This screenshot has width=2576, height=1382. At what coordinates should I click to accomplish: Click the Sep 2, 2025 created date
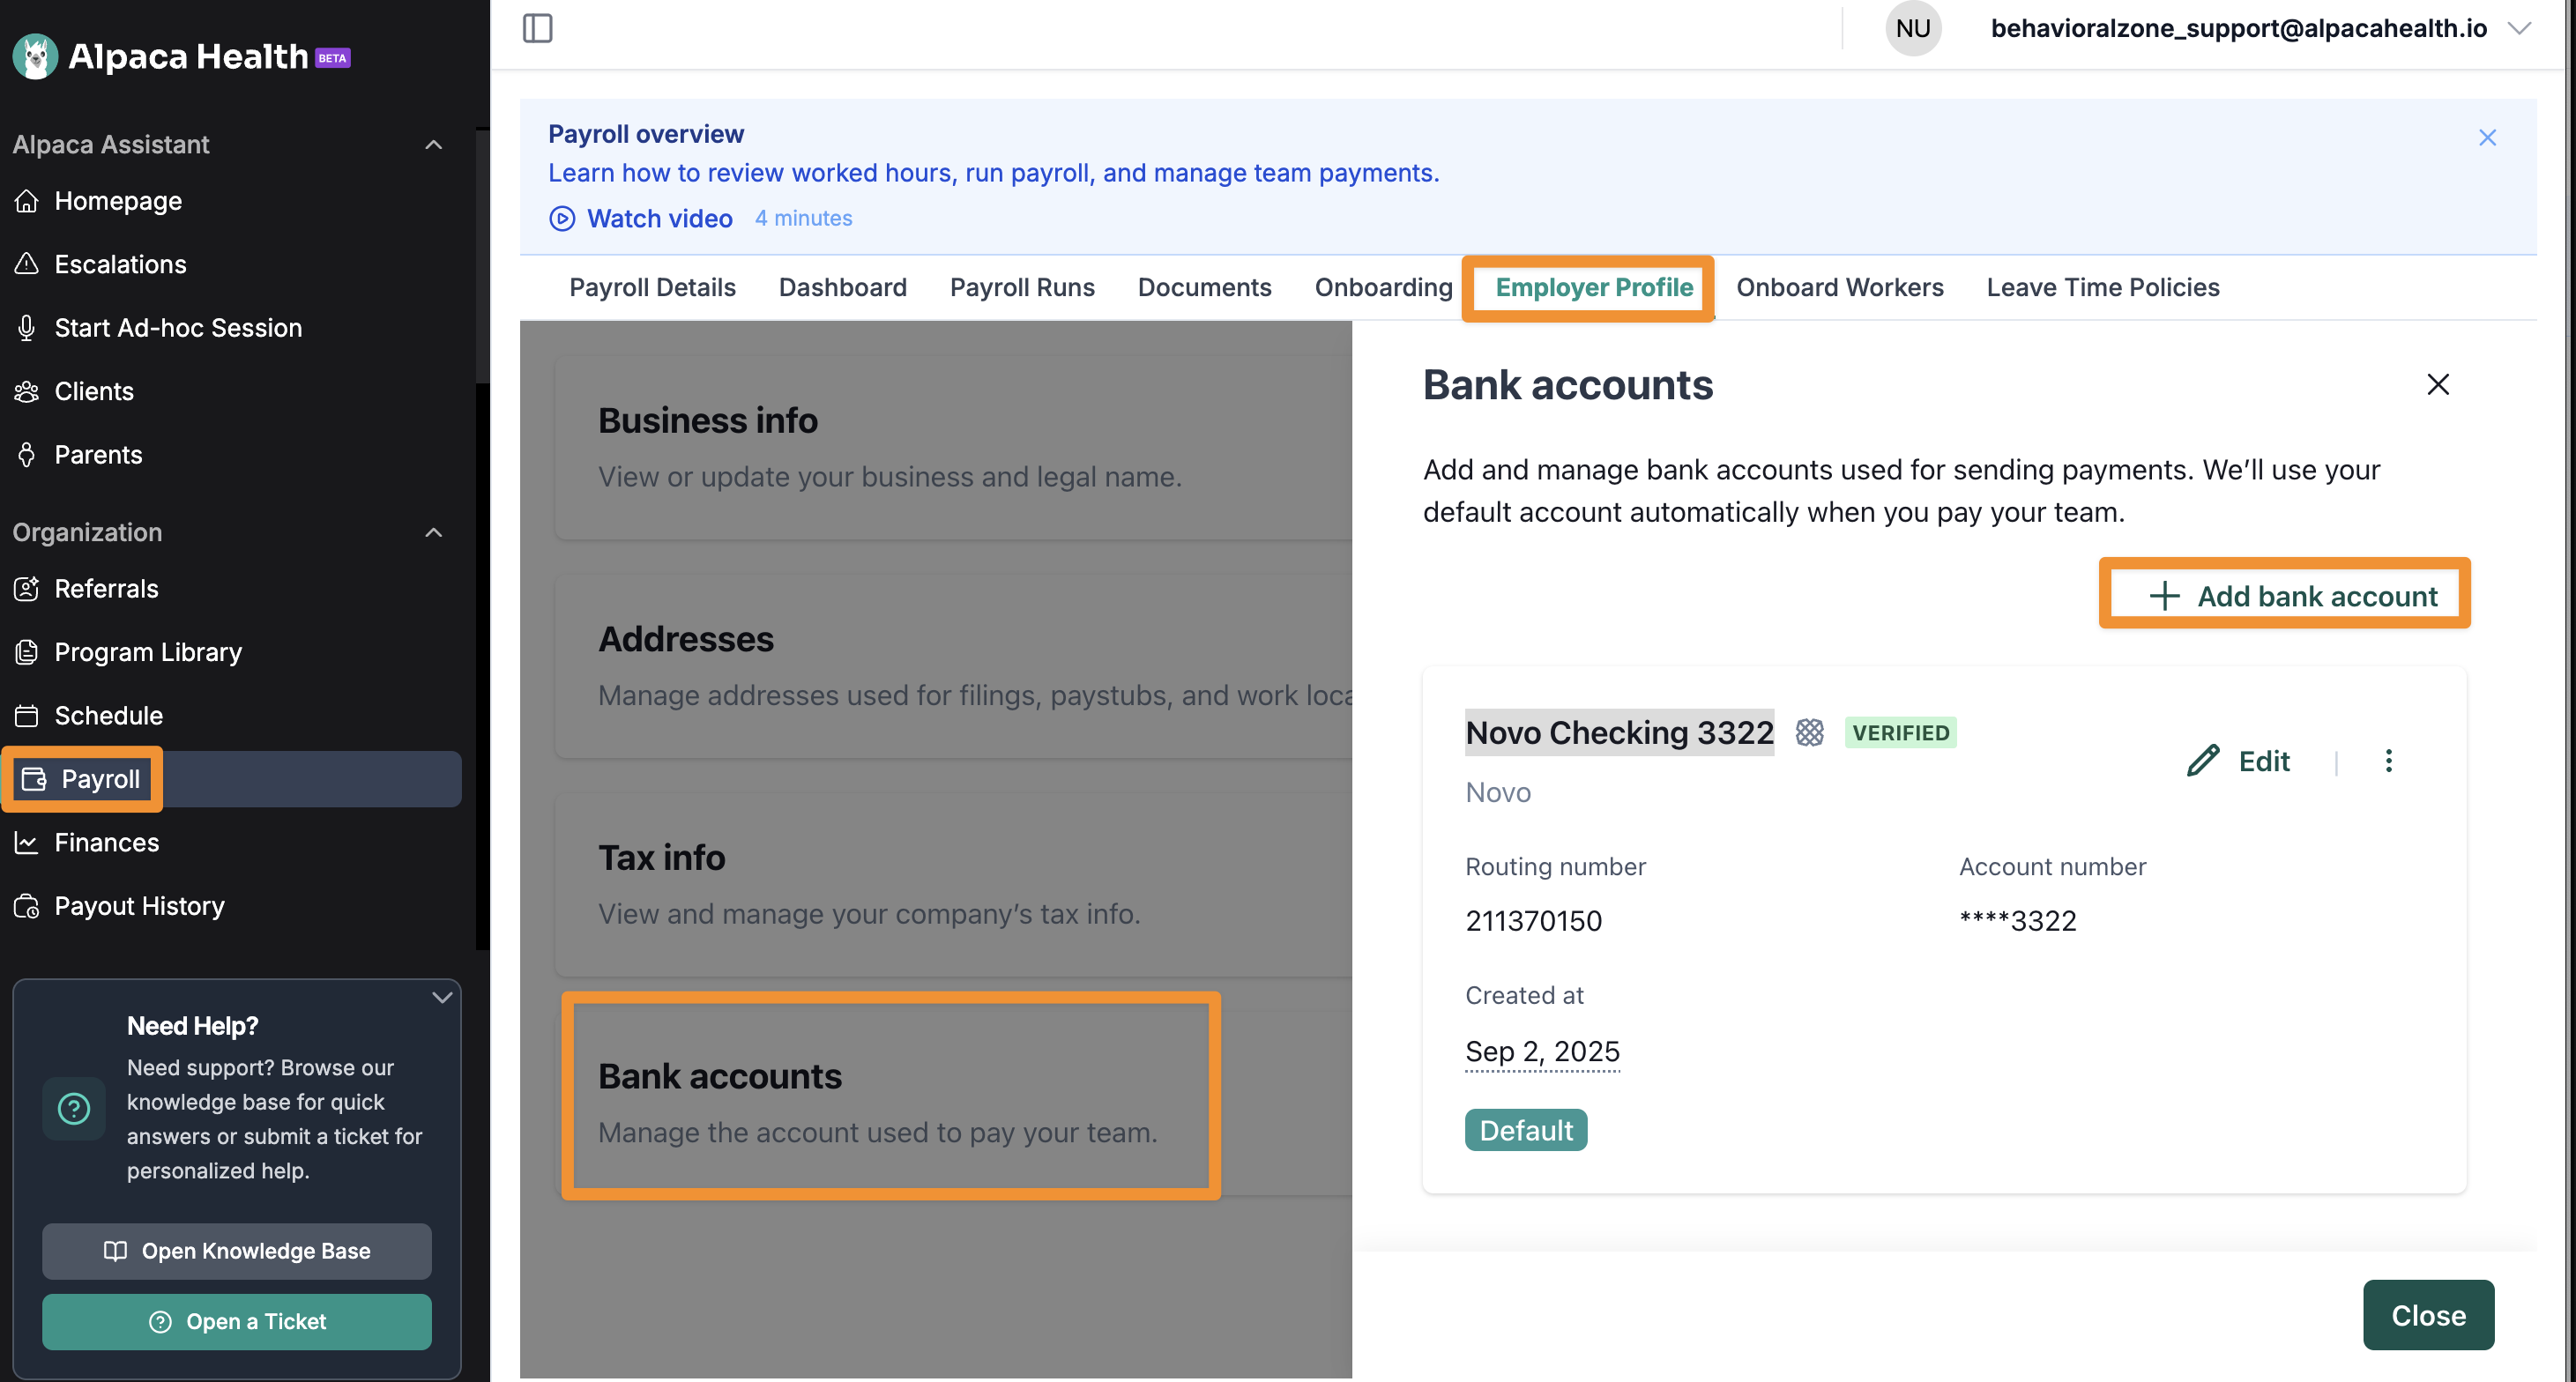[1542, 1052]
